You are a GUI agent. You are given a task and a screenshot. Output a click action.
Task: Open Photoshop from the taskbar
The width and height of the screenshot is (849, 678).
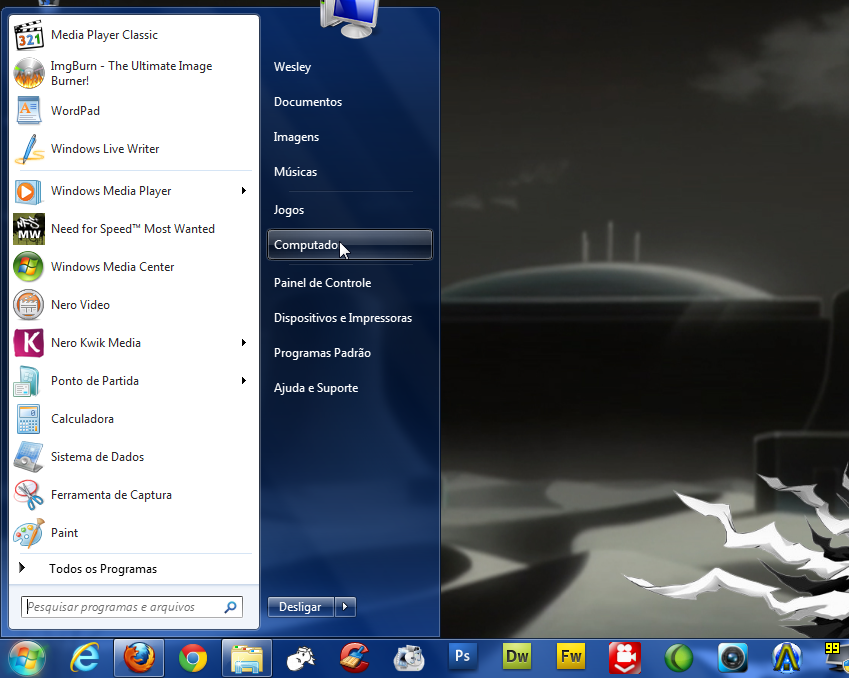point(462,657)
